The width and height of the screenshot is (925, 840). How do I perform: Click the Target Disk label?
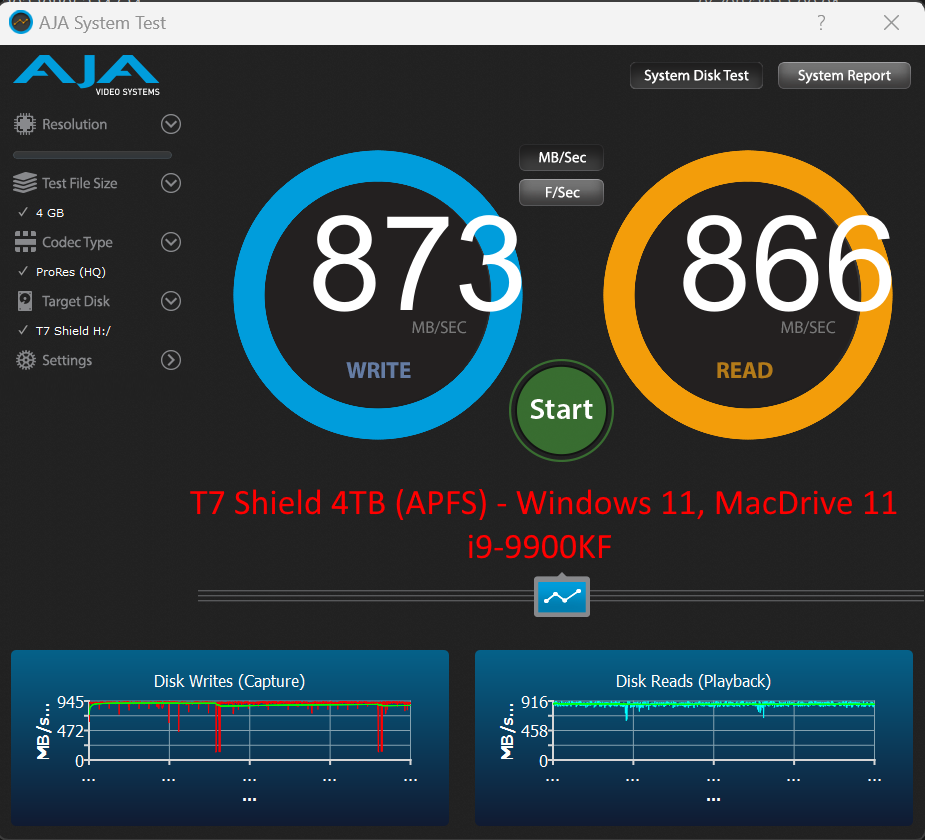(x=76, y=301)
